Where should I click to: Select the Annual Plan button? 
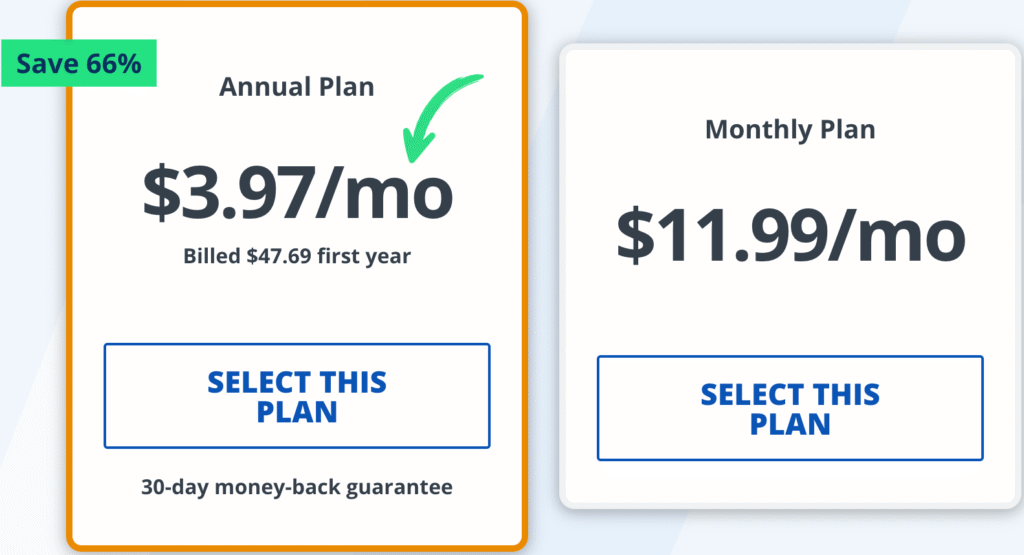point(297,396)
